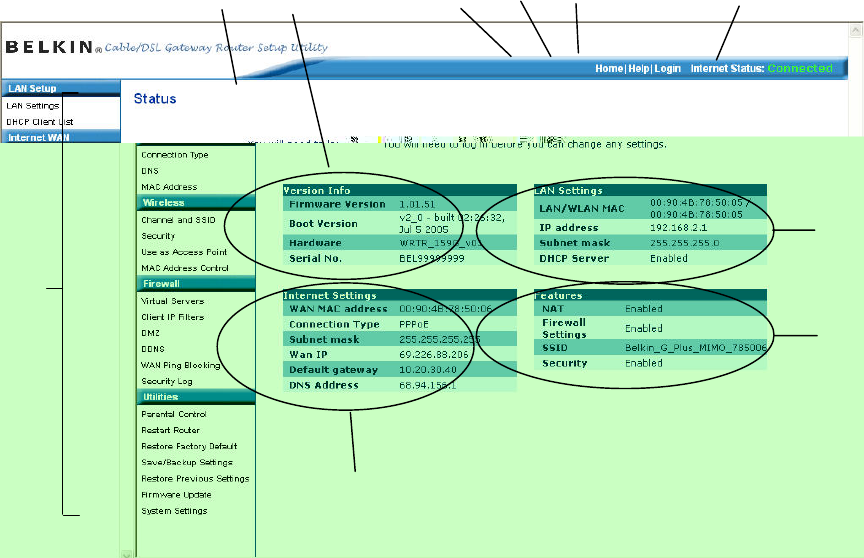Open Firmware Update page
This screenshot has width=864, height=558.
click(176, 495)
